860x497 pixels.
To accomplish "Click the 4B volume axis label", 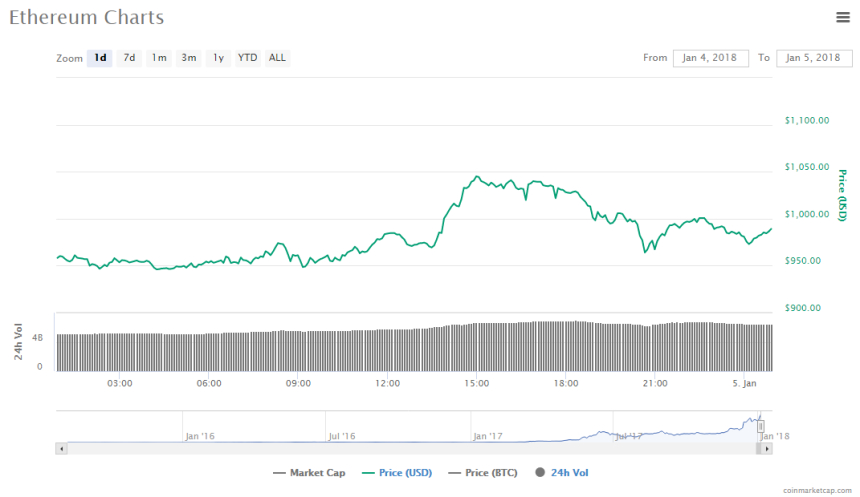I will 37,338.
